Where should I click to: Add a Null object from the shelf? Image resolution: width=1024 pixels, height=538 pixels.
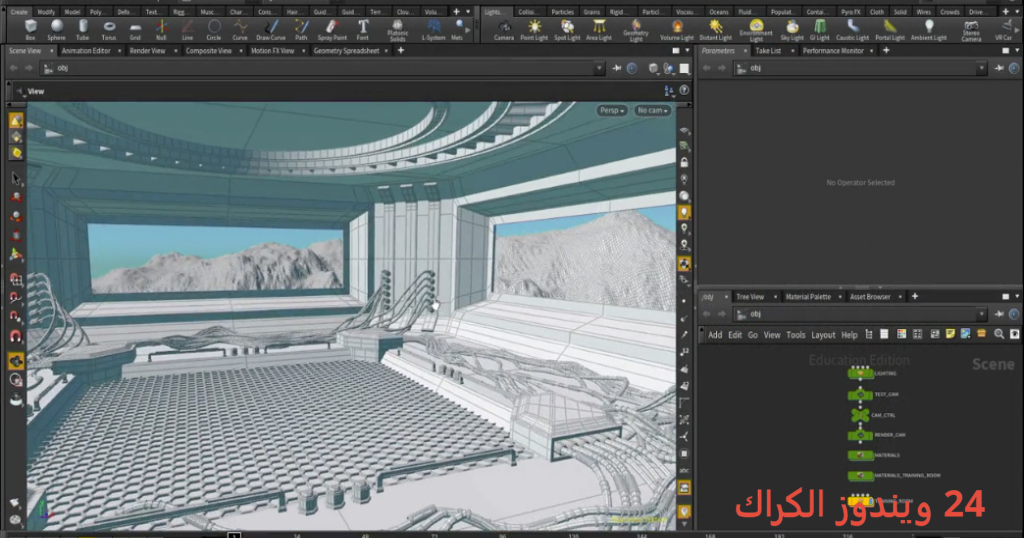(x=161, y=29)
